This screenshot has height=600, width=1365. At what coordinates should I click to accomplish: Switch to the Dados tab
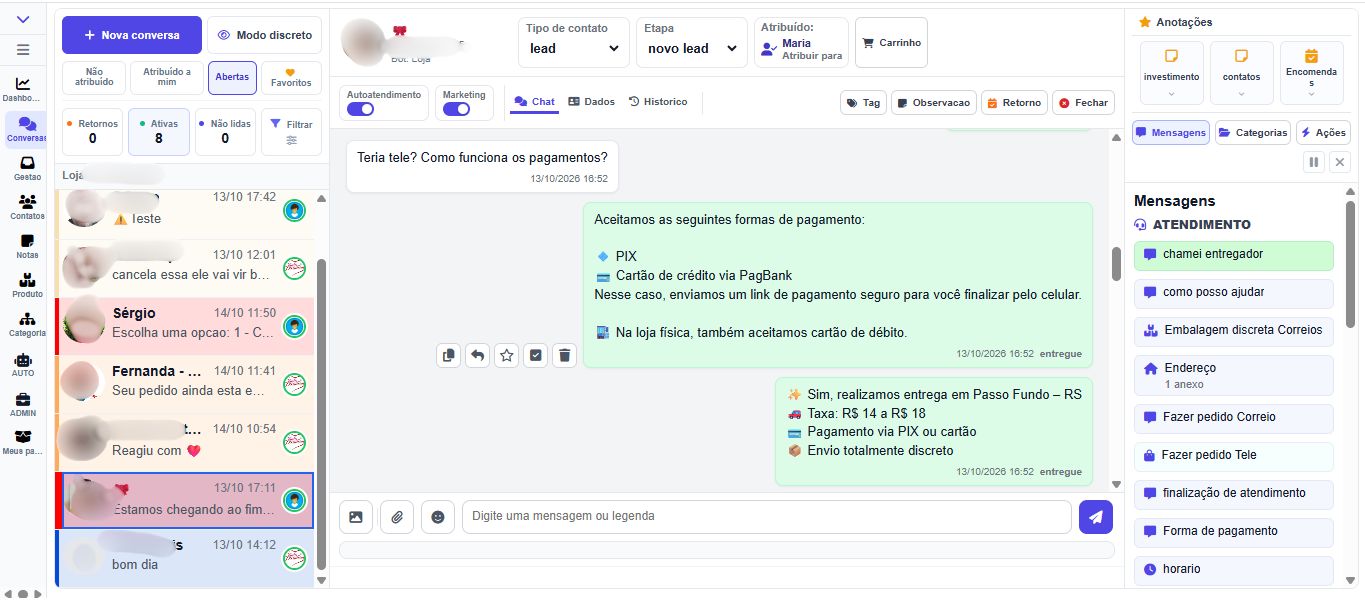point(591,102)
